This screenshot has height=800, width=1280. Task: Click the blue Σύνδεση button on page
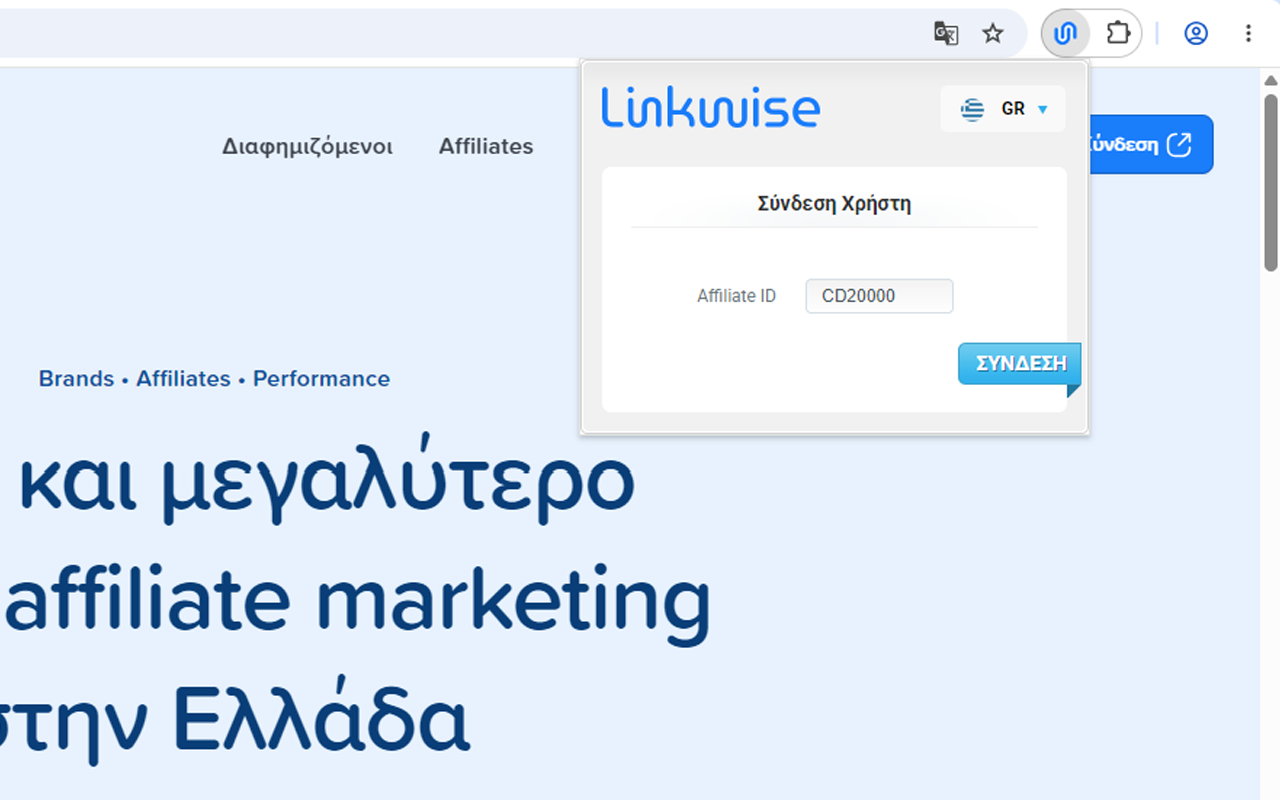(1151, 145)
